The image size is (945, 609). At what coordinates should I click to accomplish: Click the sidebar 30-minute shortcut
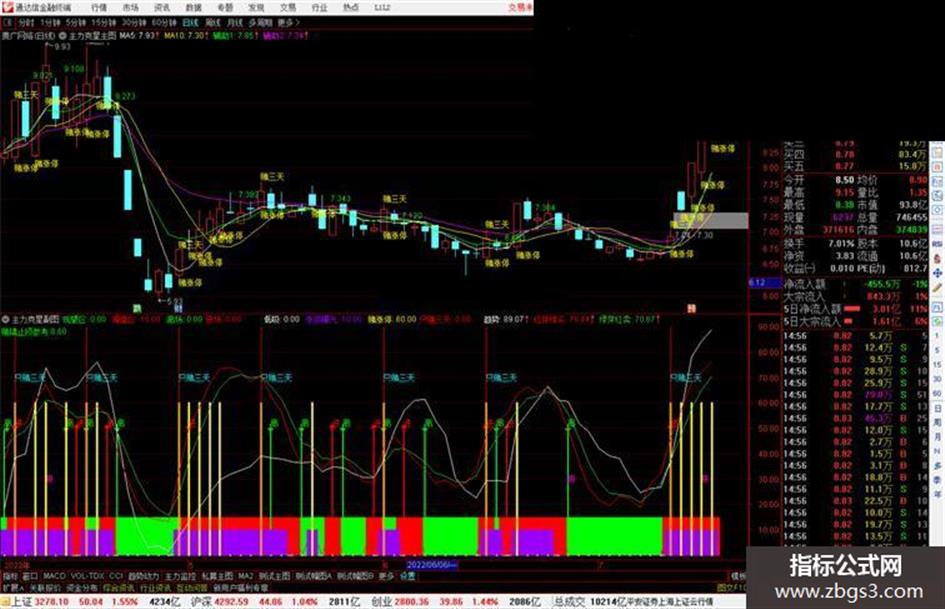click(x=937, y=379)
